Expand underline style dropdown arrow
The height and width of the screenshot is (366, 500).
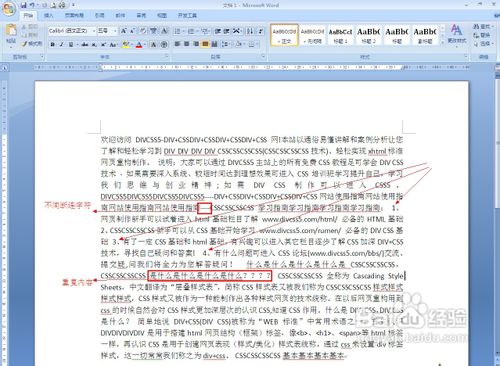77,44
